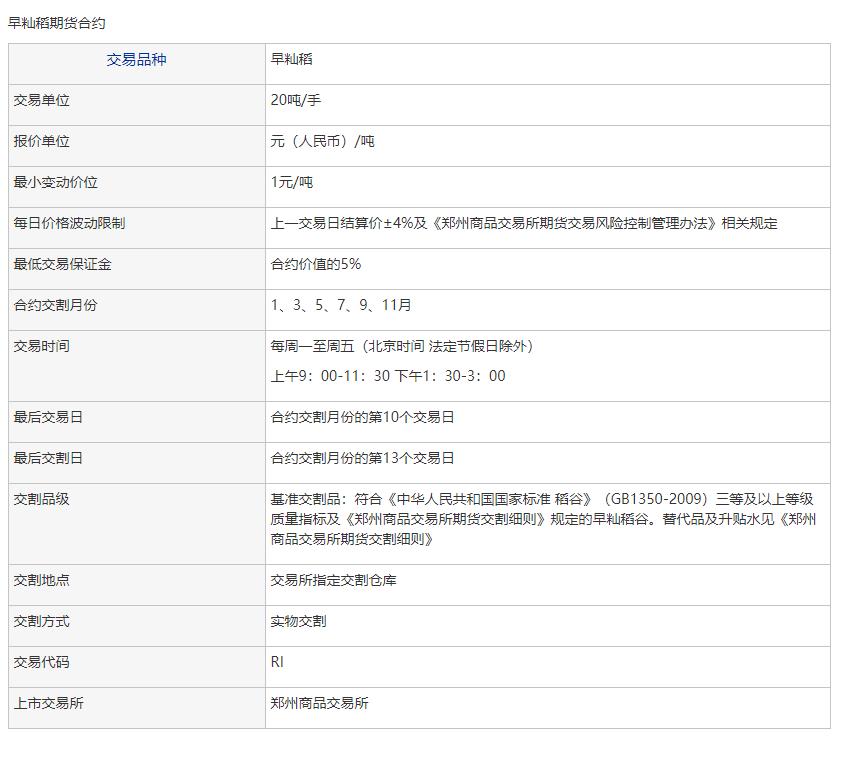The height and width of the screenshot is (776, 853).
Task: Select the 交易时间 label
Action: (42, 346)
